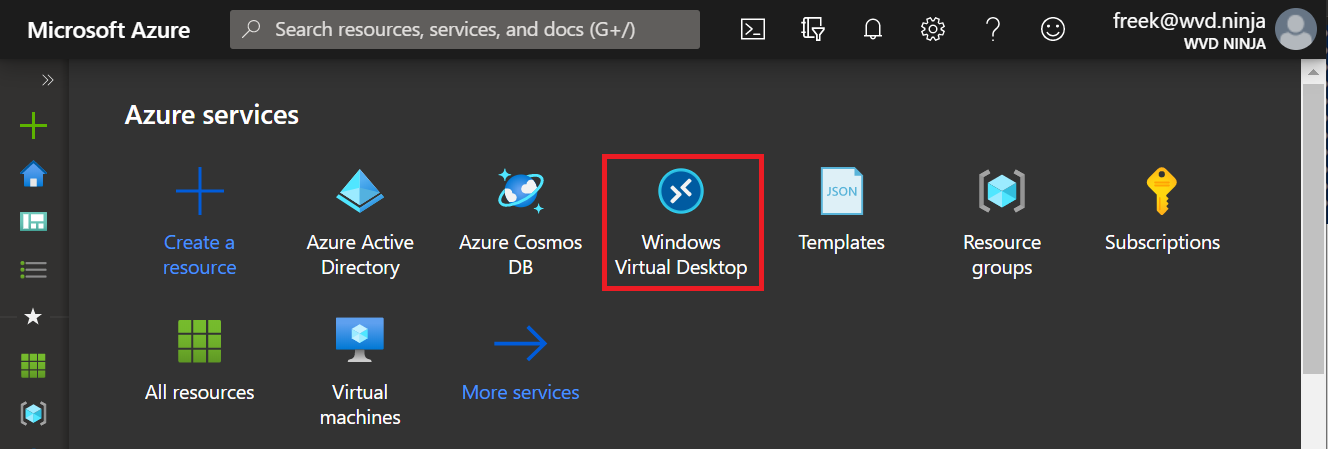Screen dimensions: 1328x449
Task: Click the green plus in the sidebar
Action: tap(34, 126)
